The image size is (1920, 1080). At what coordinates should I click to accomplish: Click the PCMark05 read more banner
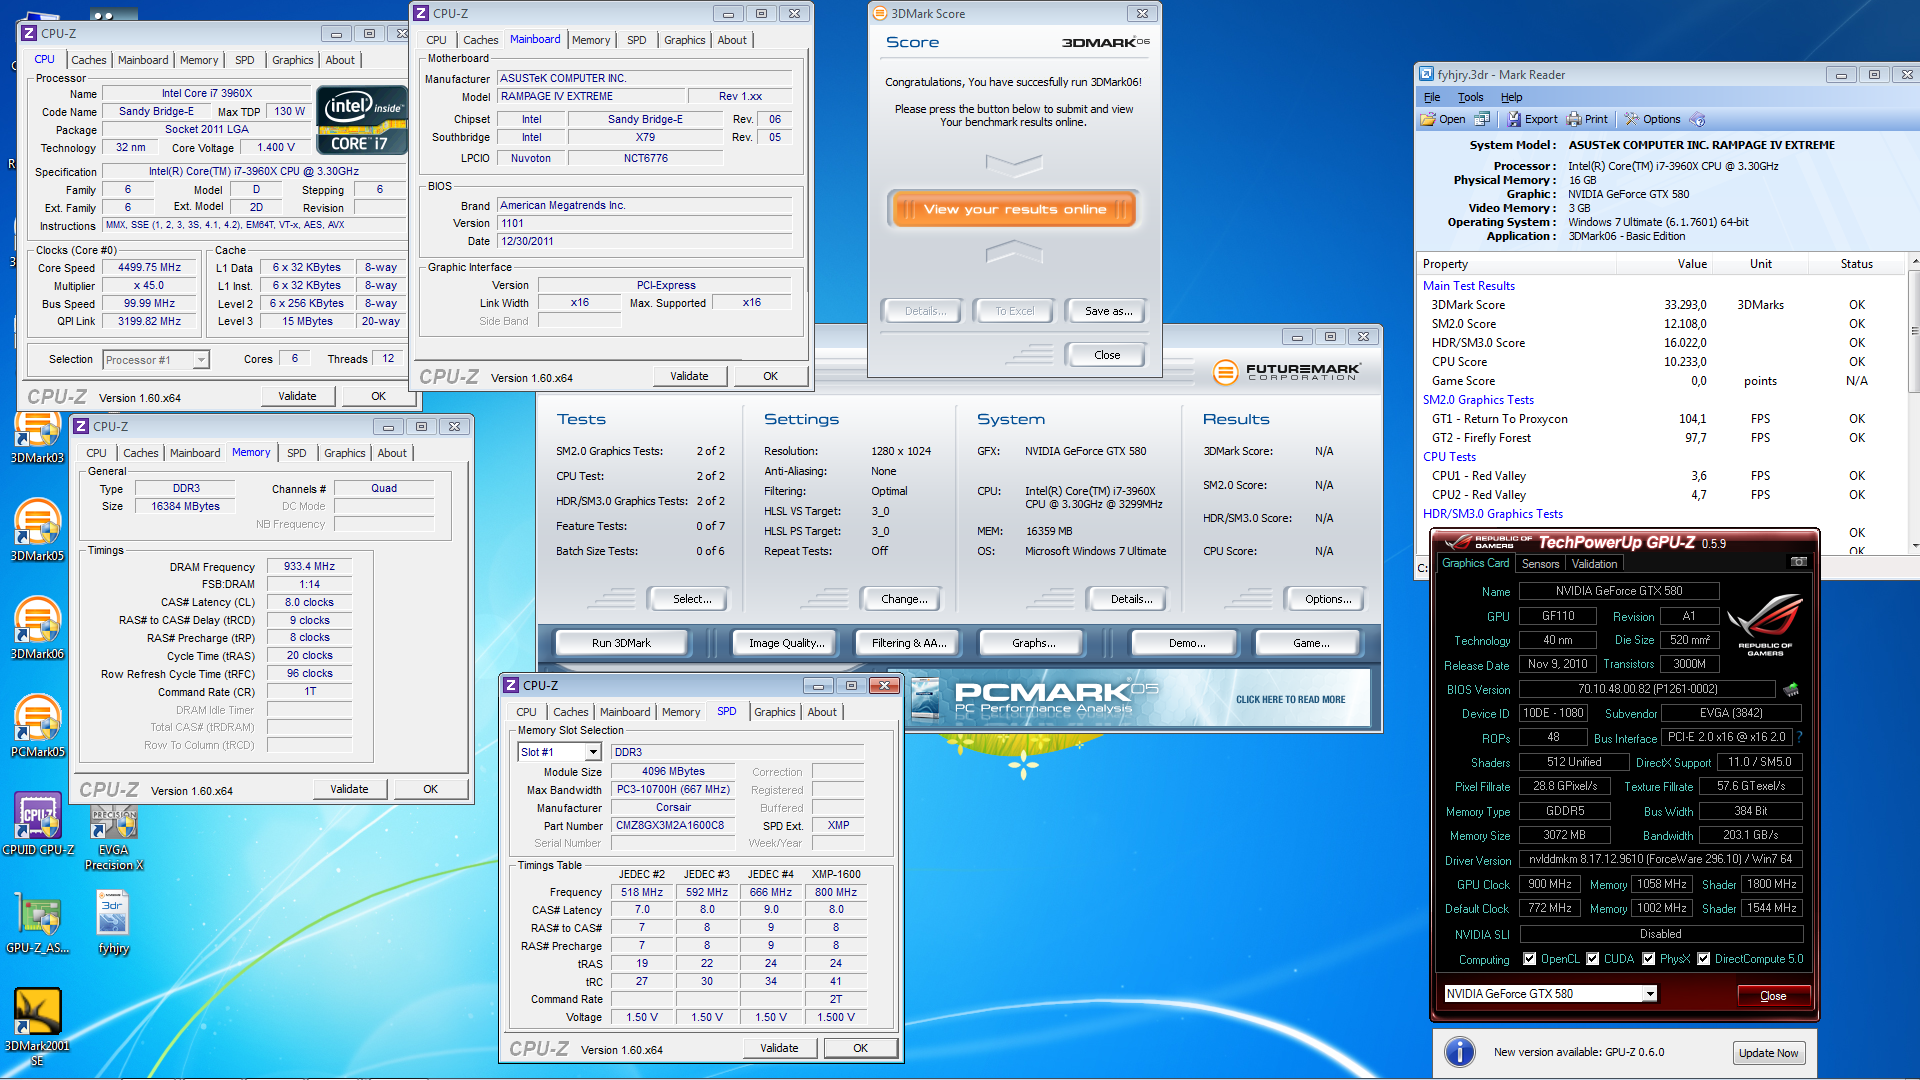1138,699
